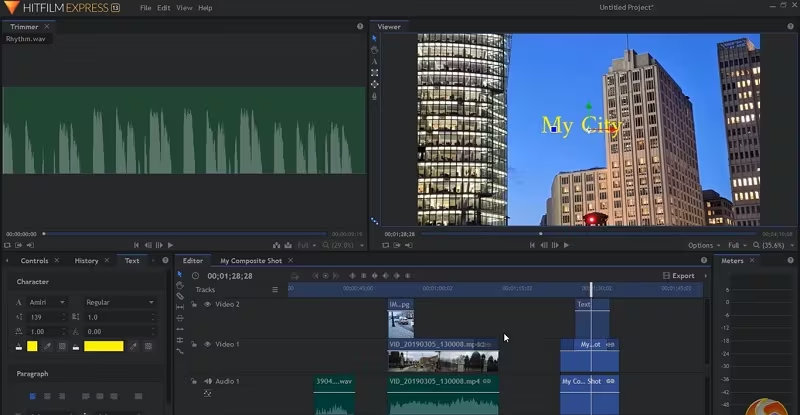Select the Text tool in Viewer
The width and height of the screenshot is (800, 415).
pos(374,61)
